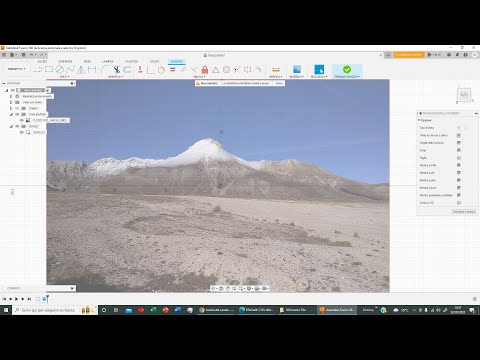Click the Insert image icon
This screenshot has height=360, width=480.
pyautogui.click(x=297, y=69)
